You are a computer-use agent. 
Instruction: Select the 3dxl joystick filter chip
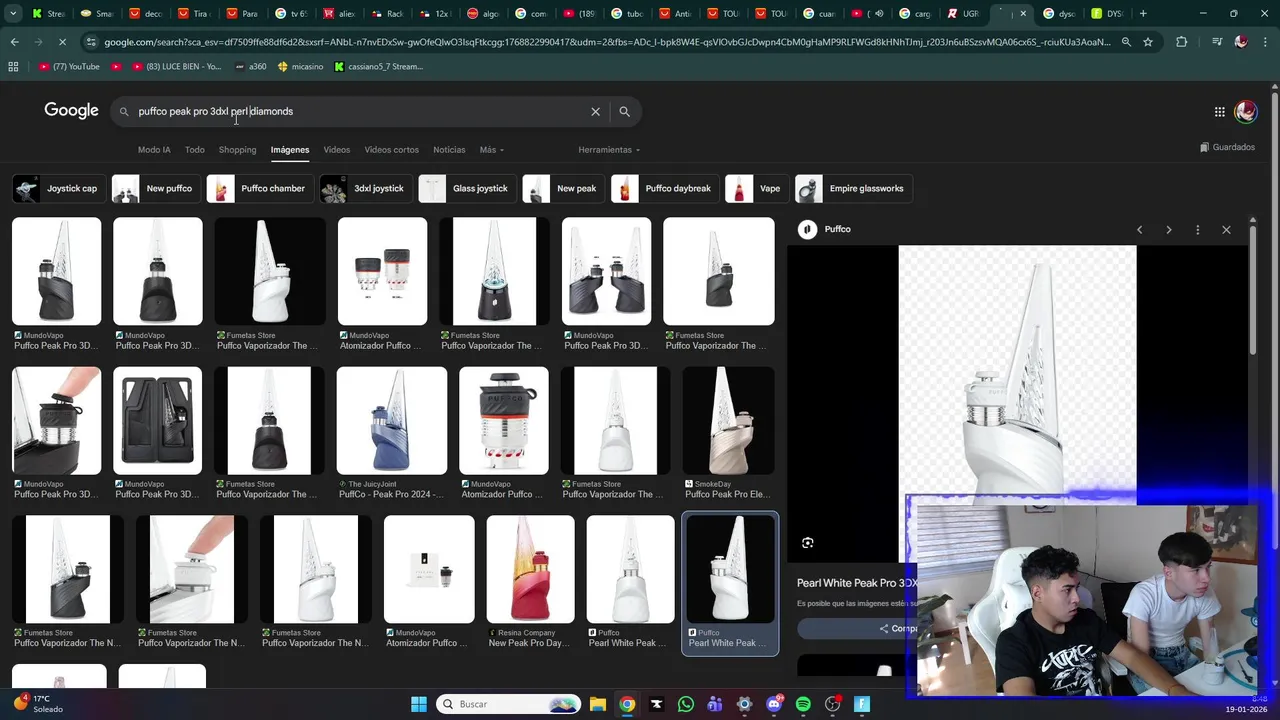(365, 188)
